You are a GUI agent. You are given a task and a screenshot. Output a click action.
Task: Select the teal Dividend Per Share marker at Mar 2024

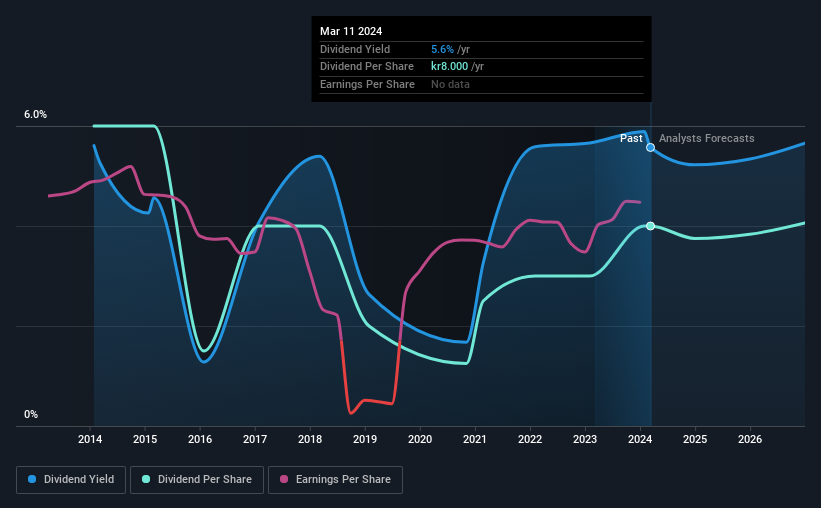click(x=650, y=226)
